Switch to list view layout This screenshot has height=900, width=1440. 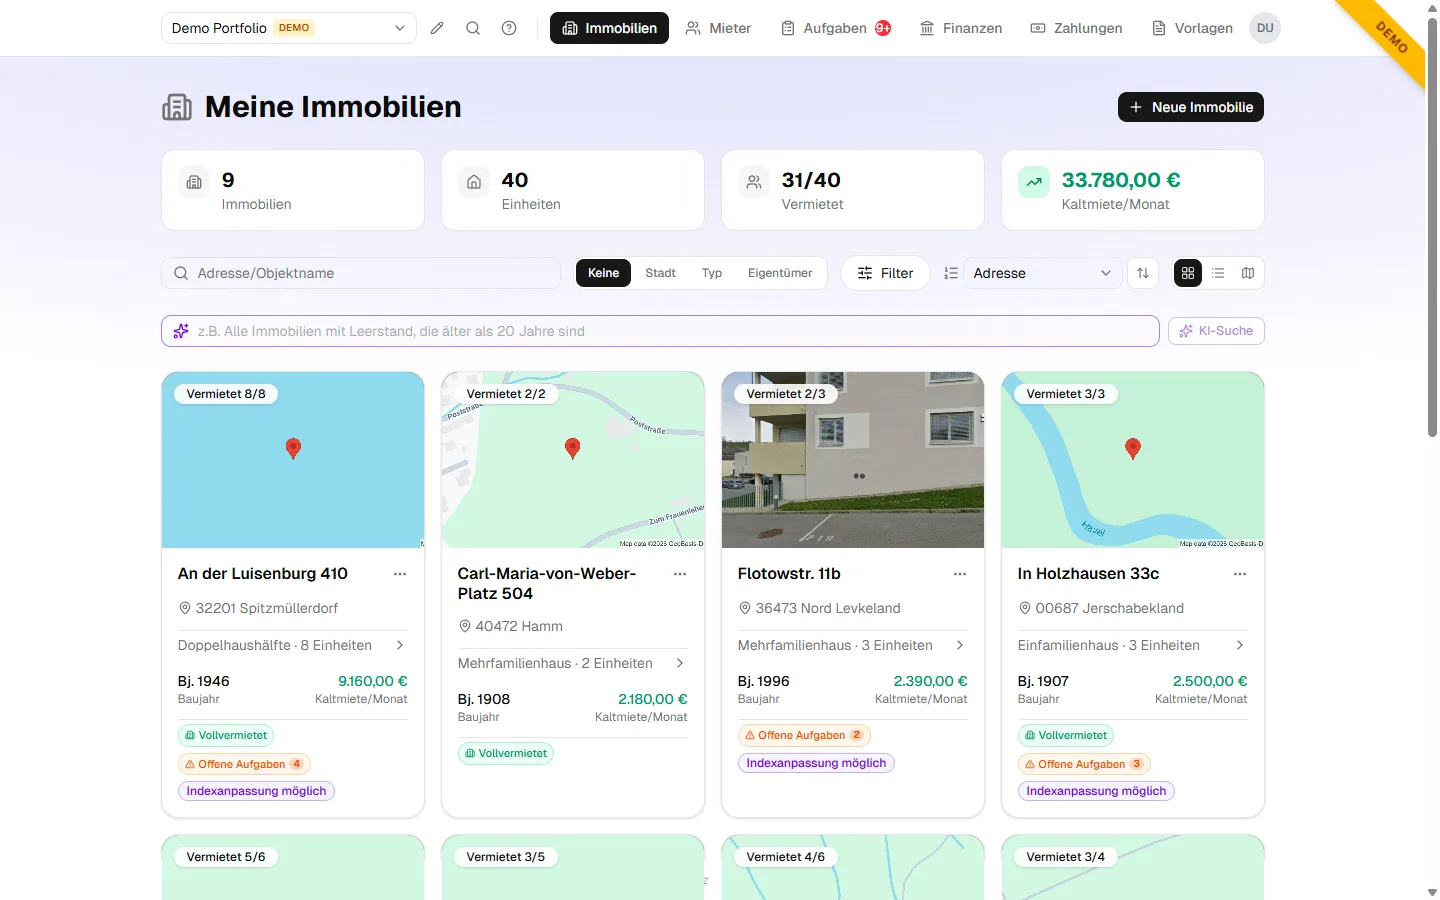[1218, 273]
